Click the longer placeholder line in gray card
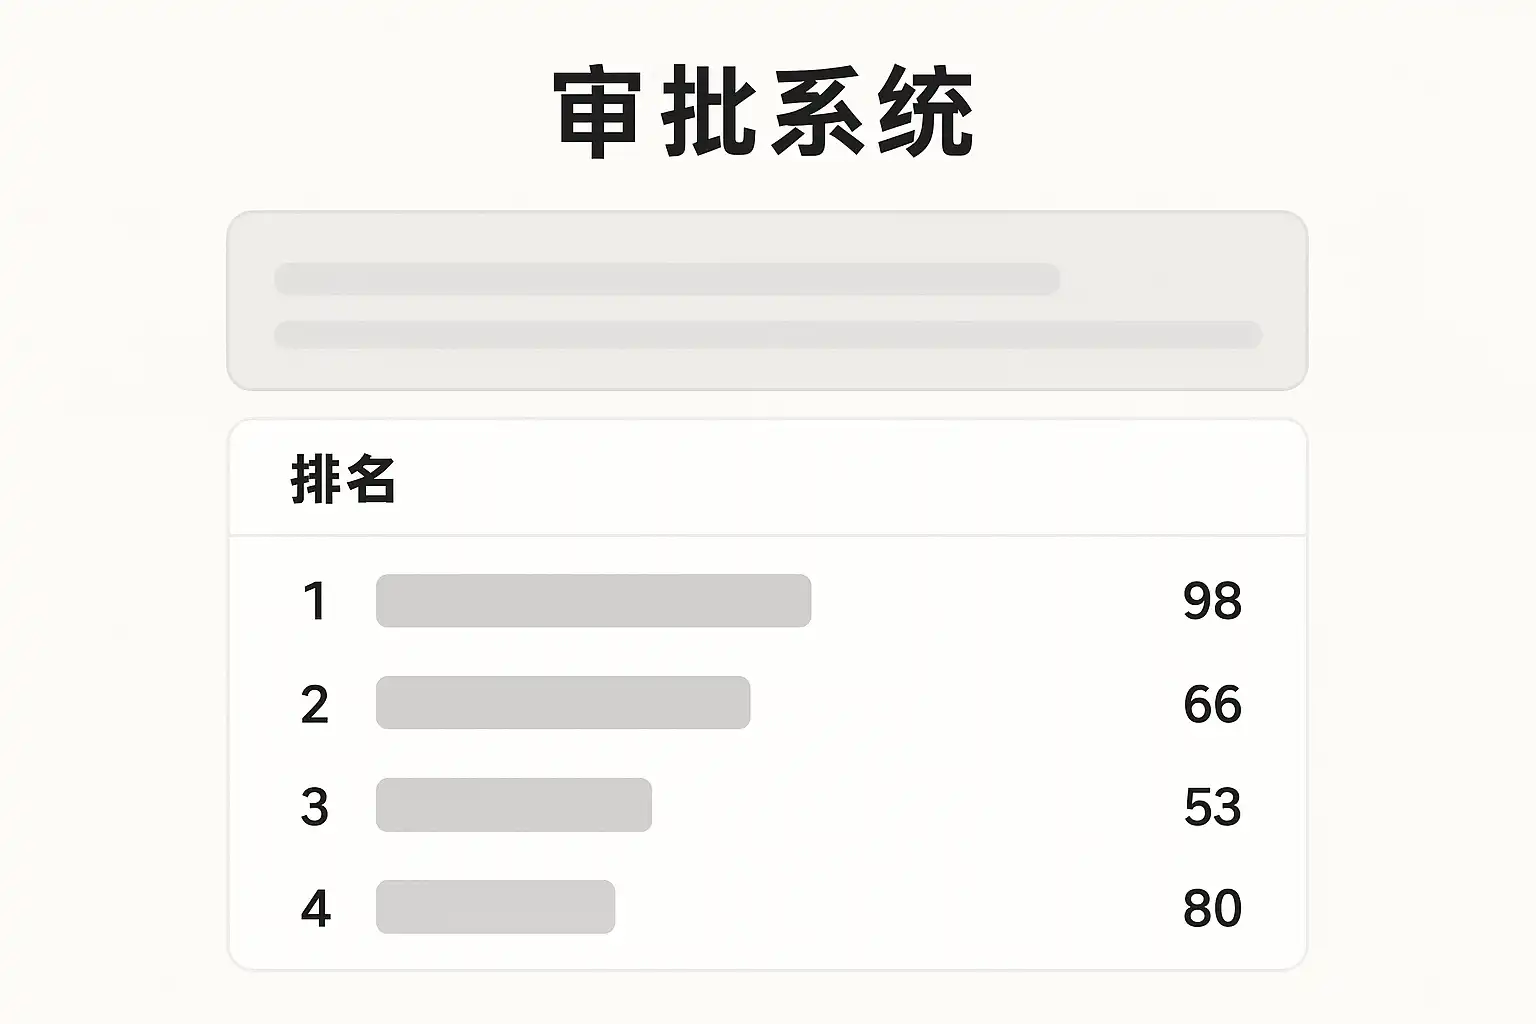This screenshot has width=1536, height=1024. click(x=767, y=335)
